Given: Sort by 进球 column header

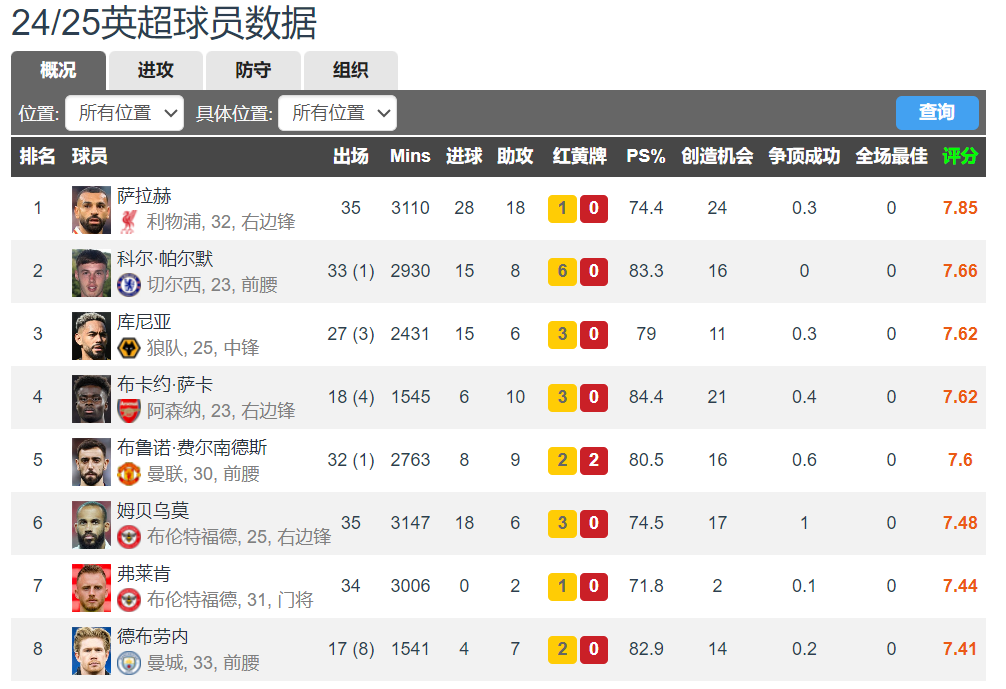Looking at the screenshot, I should (x=464, y=156).
